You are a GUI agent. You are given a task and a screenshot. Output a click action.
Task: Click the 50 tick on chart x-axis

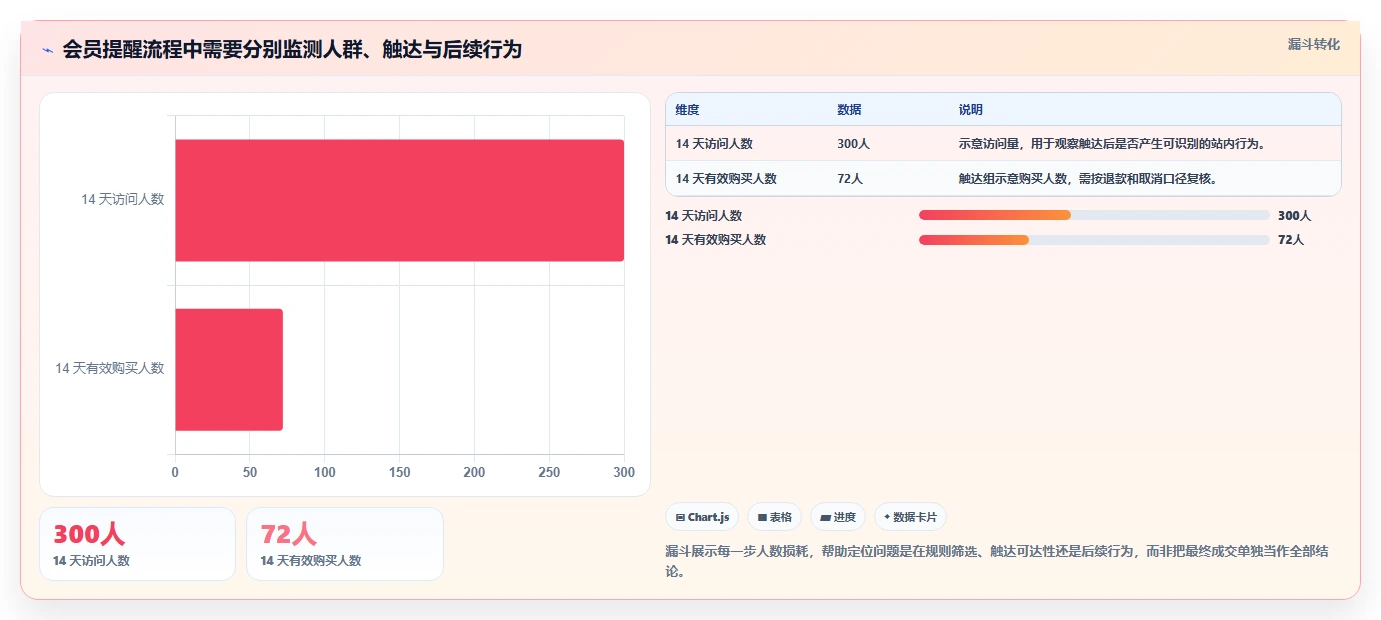pos(250,472)
